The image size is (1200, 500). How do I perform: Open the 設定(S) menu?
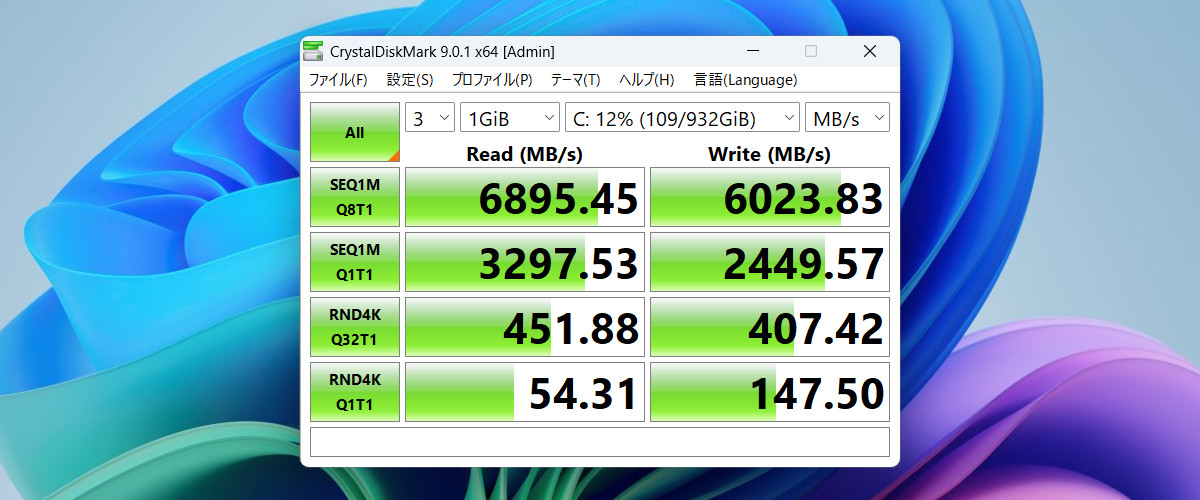click(x=410, y=80)
